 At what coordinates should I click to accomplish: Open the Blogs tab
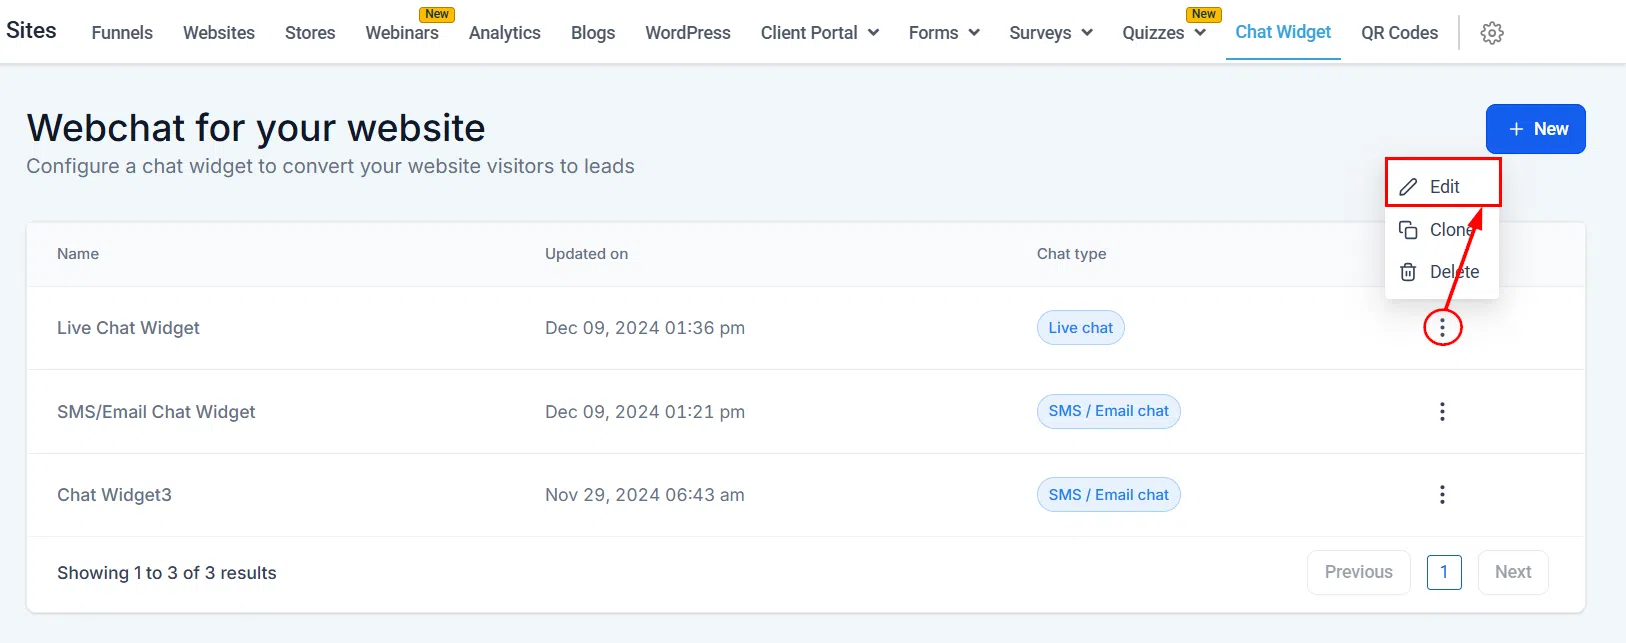593,33
